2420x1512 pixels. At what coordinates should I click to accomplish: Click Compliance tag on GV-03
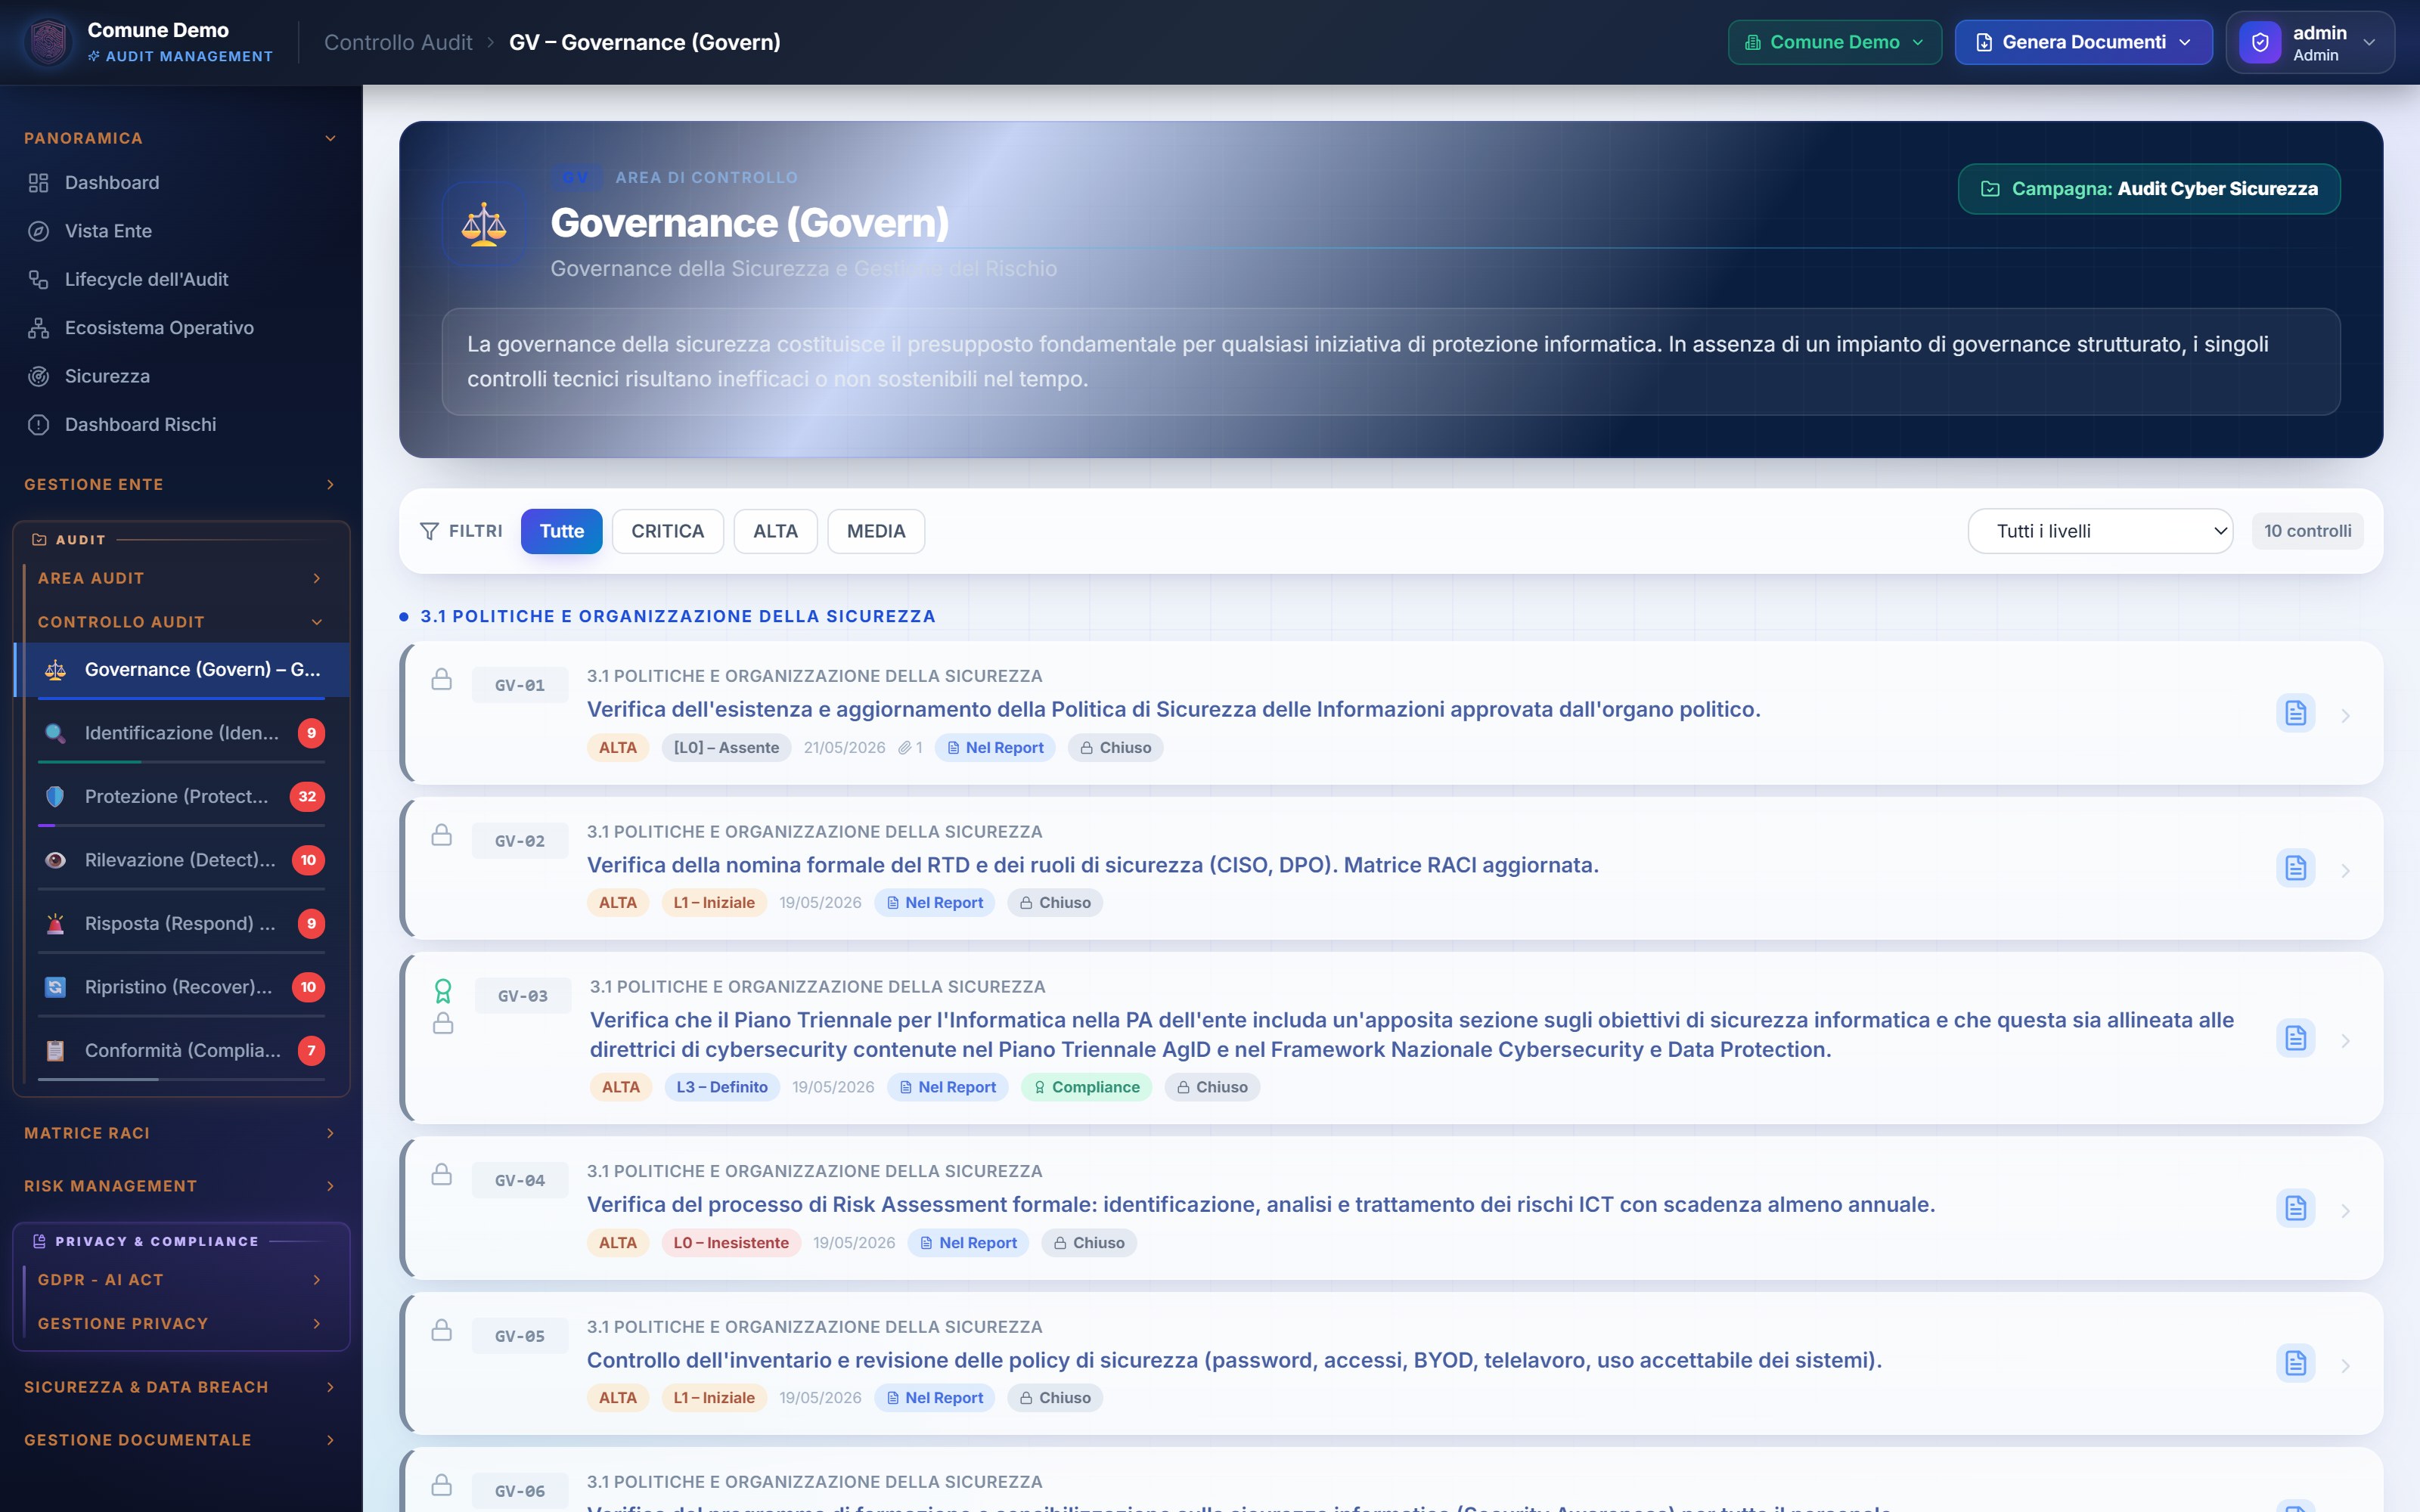point(1086,1087)
